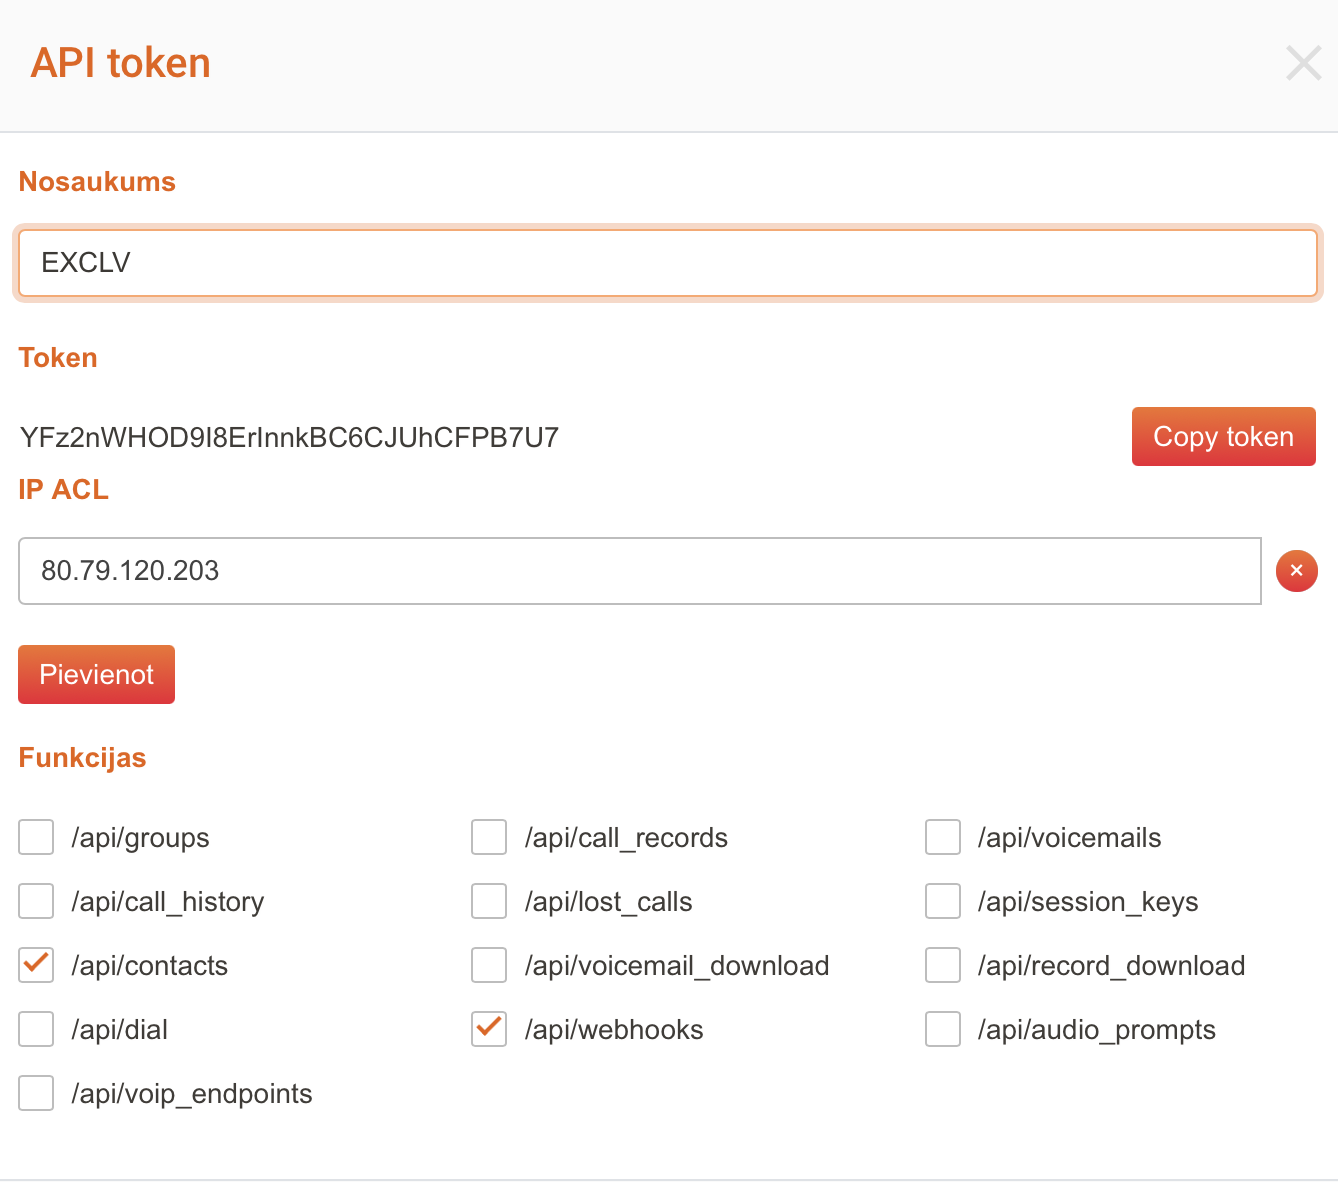Turn on /api/audio_prompts access
The width and height of the screenshot is (1338, 1182).
point(943,1030)
